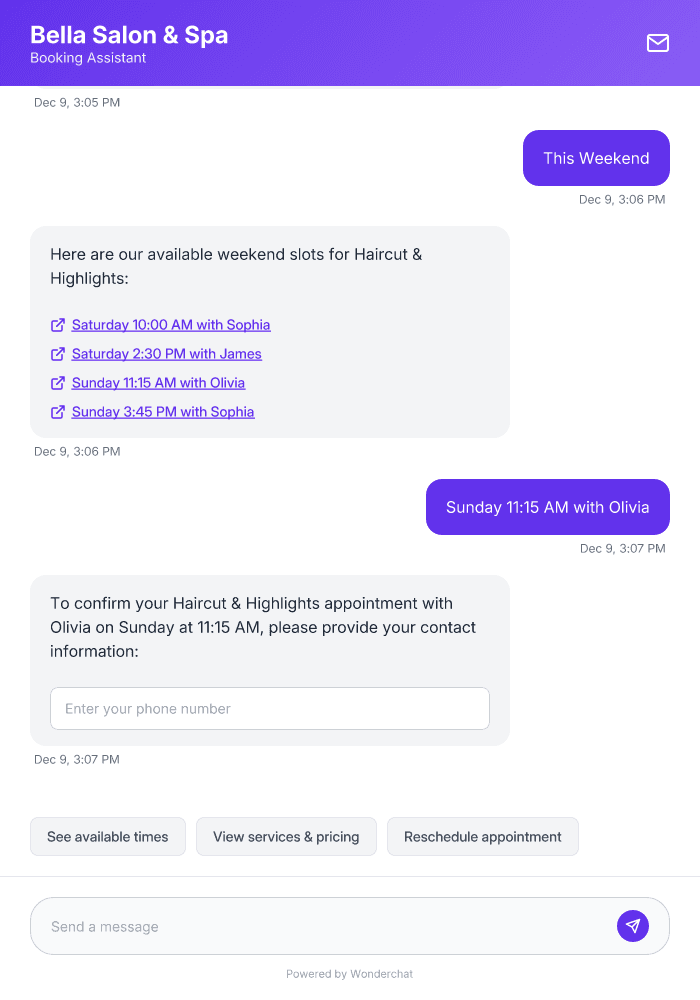Open the Powered by Wonderchat link
This screenshot has height=1000, width=700.
349,973
